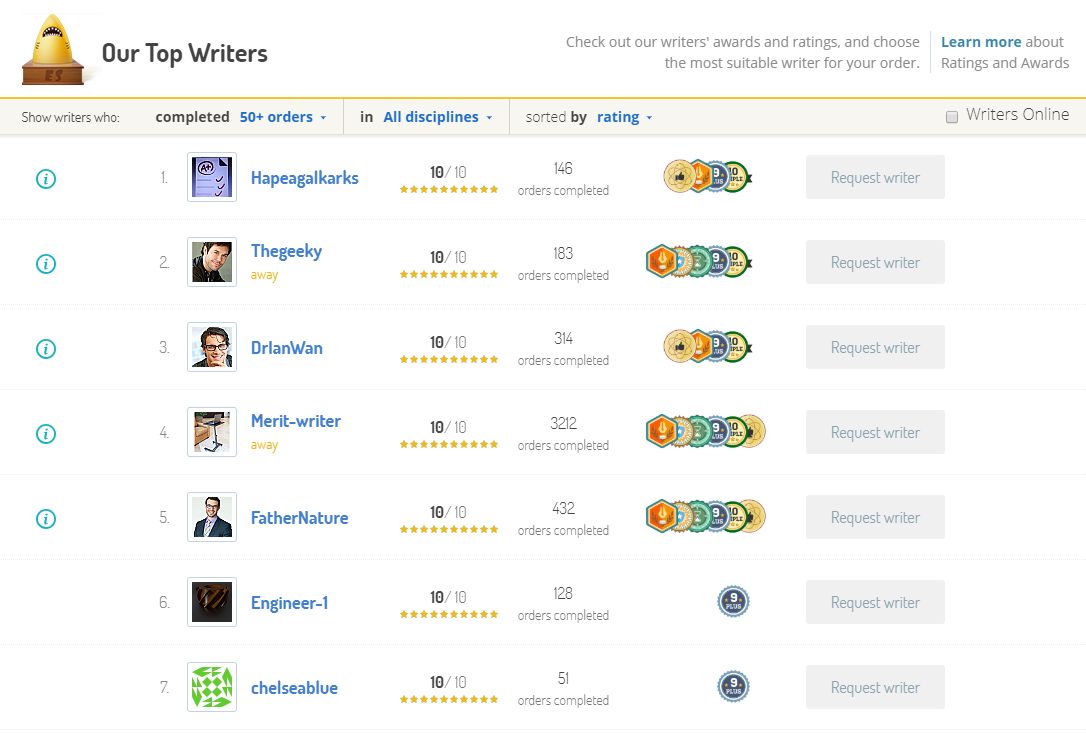Click the info icon on Merit-writer row

pyautogui.click(x=46, y=434)
